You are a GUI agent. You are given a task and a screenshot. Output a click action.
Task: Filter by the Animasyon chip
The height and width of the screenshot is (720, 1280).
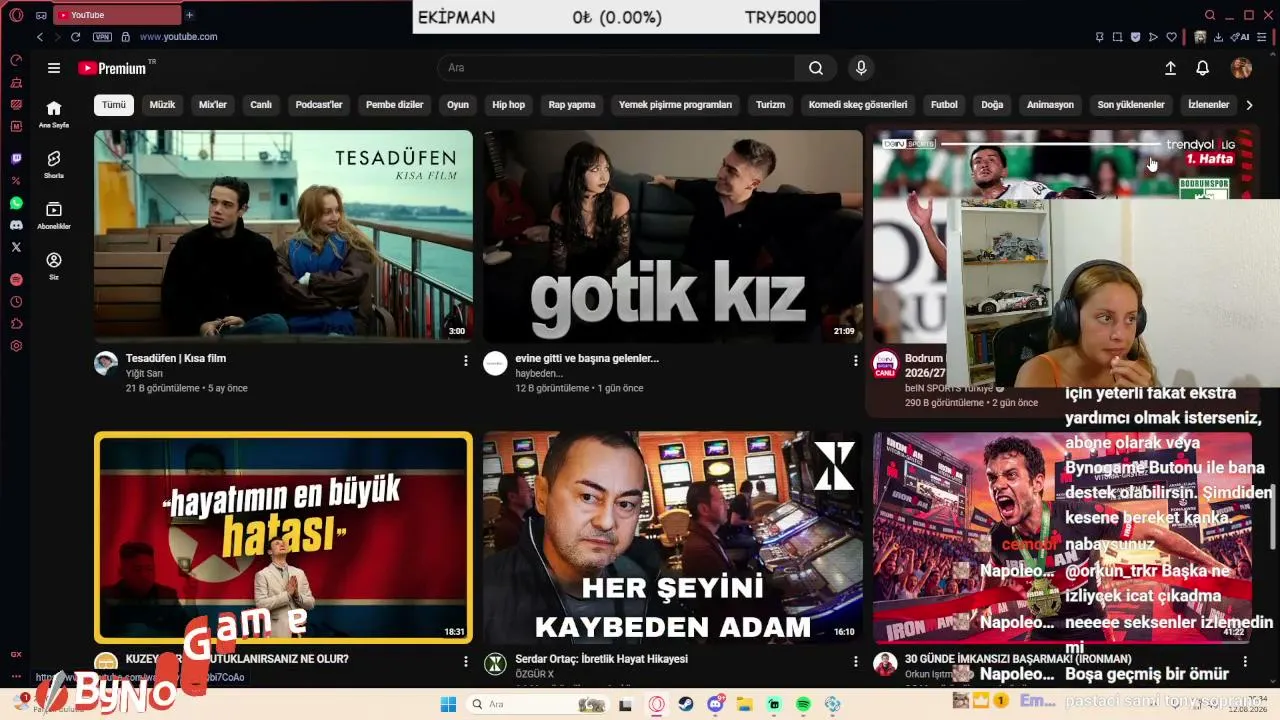(1050, 105)
